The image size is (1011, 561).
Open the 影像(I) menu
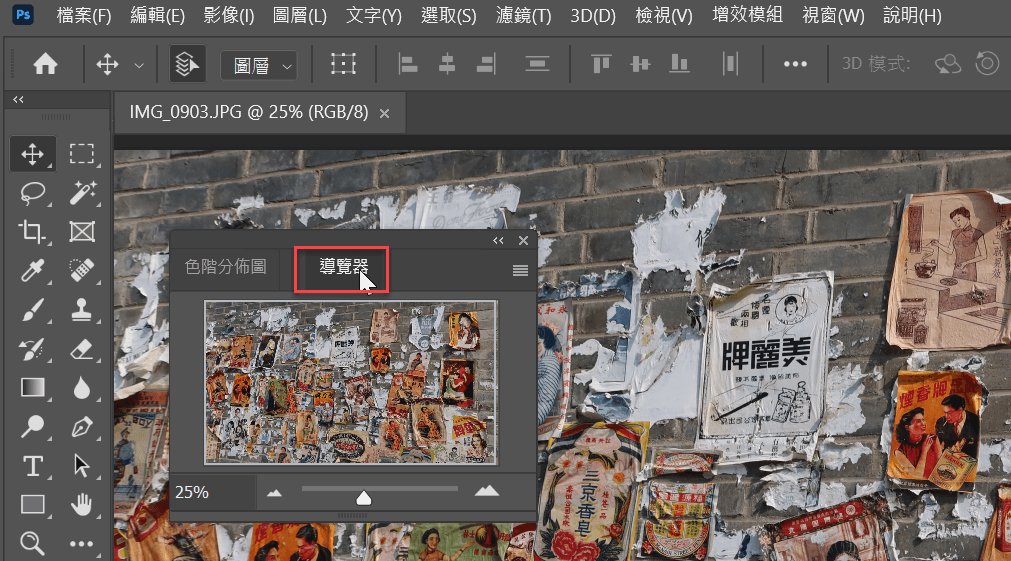coord(229,15)
